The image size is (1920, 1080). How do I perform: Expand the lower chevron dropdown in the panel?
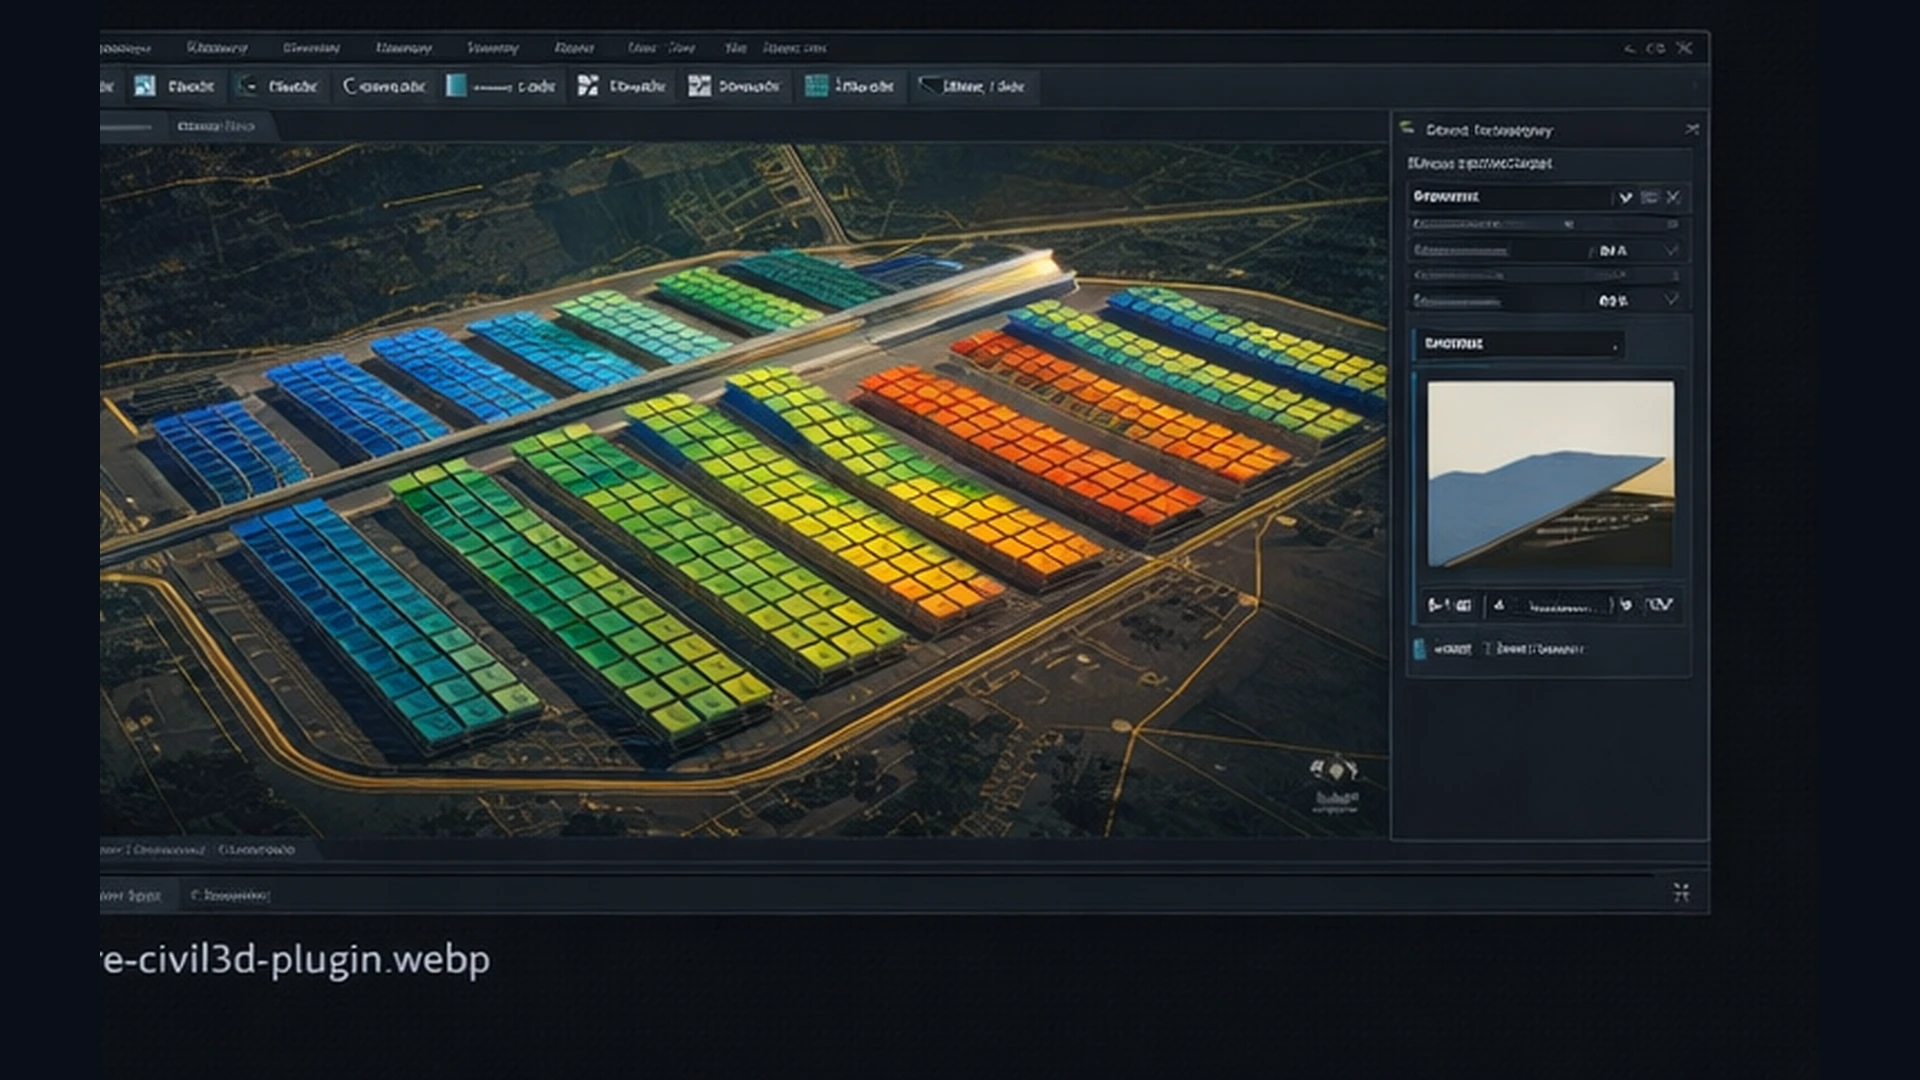(1670, 300)
